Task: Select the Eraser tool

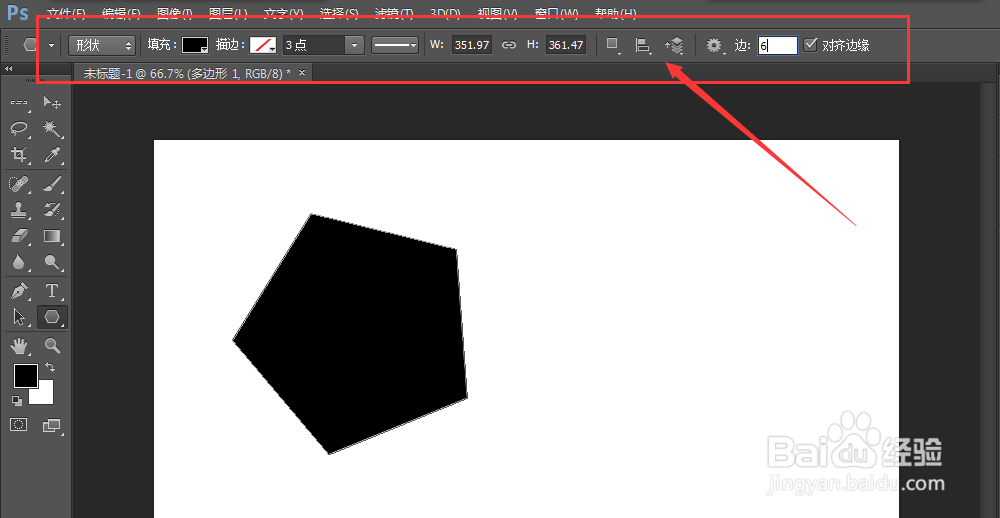Action: (x=19, y=237)
